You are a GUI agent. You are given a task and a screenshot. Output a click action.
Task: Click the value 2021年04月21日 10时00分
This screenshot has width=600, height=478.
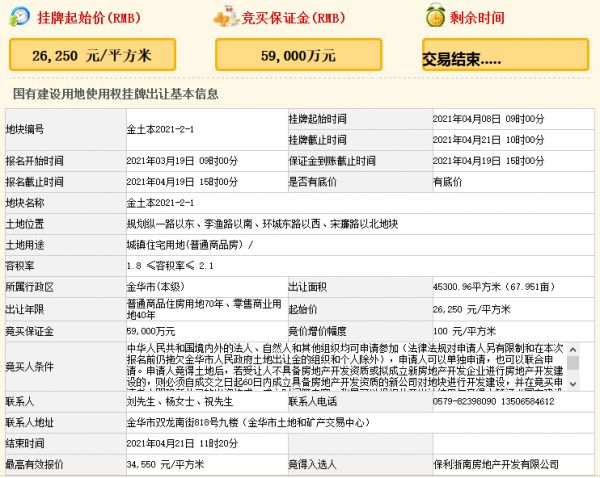(488, 140)
